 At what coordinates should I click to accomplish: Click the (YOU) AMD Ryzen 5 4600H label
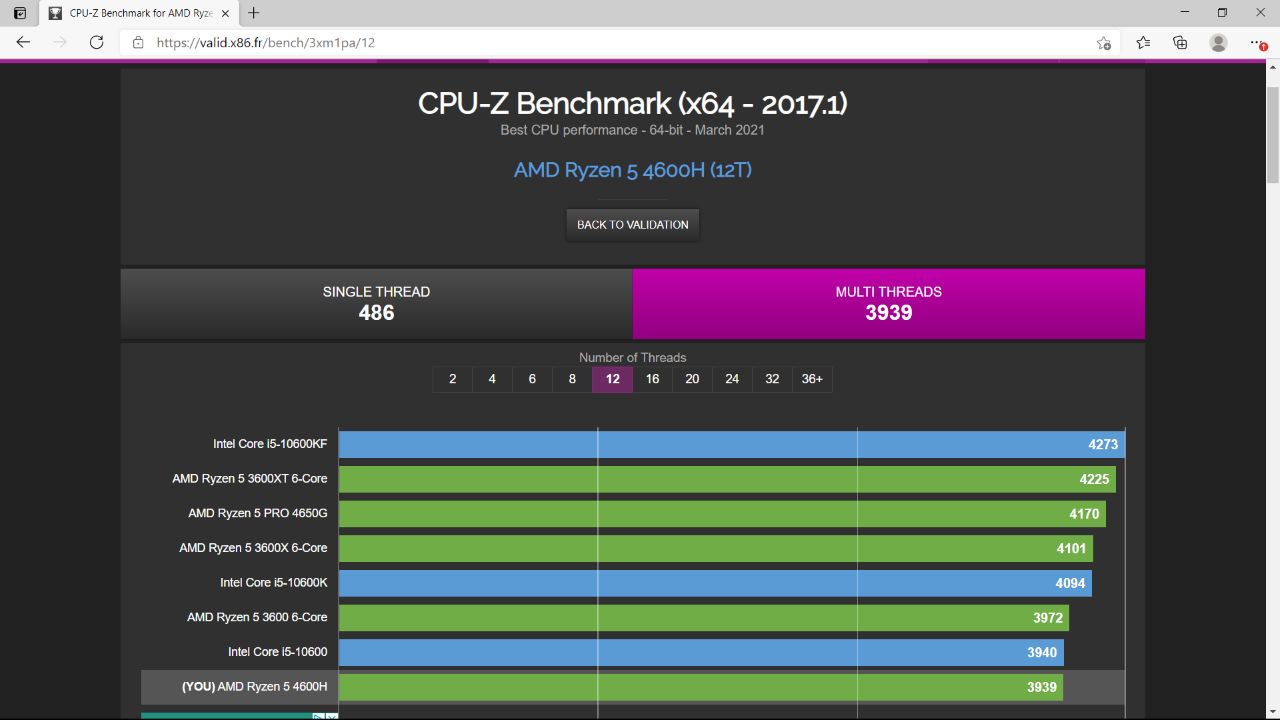[x=255, y=687]
